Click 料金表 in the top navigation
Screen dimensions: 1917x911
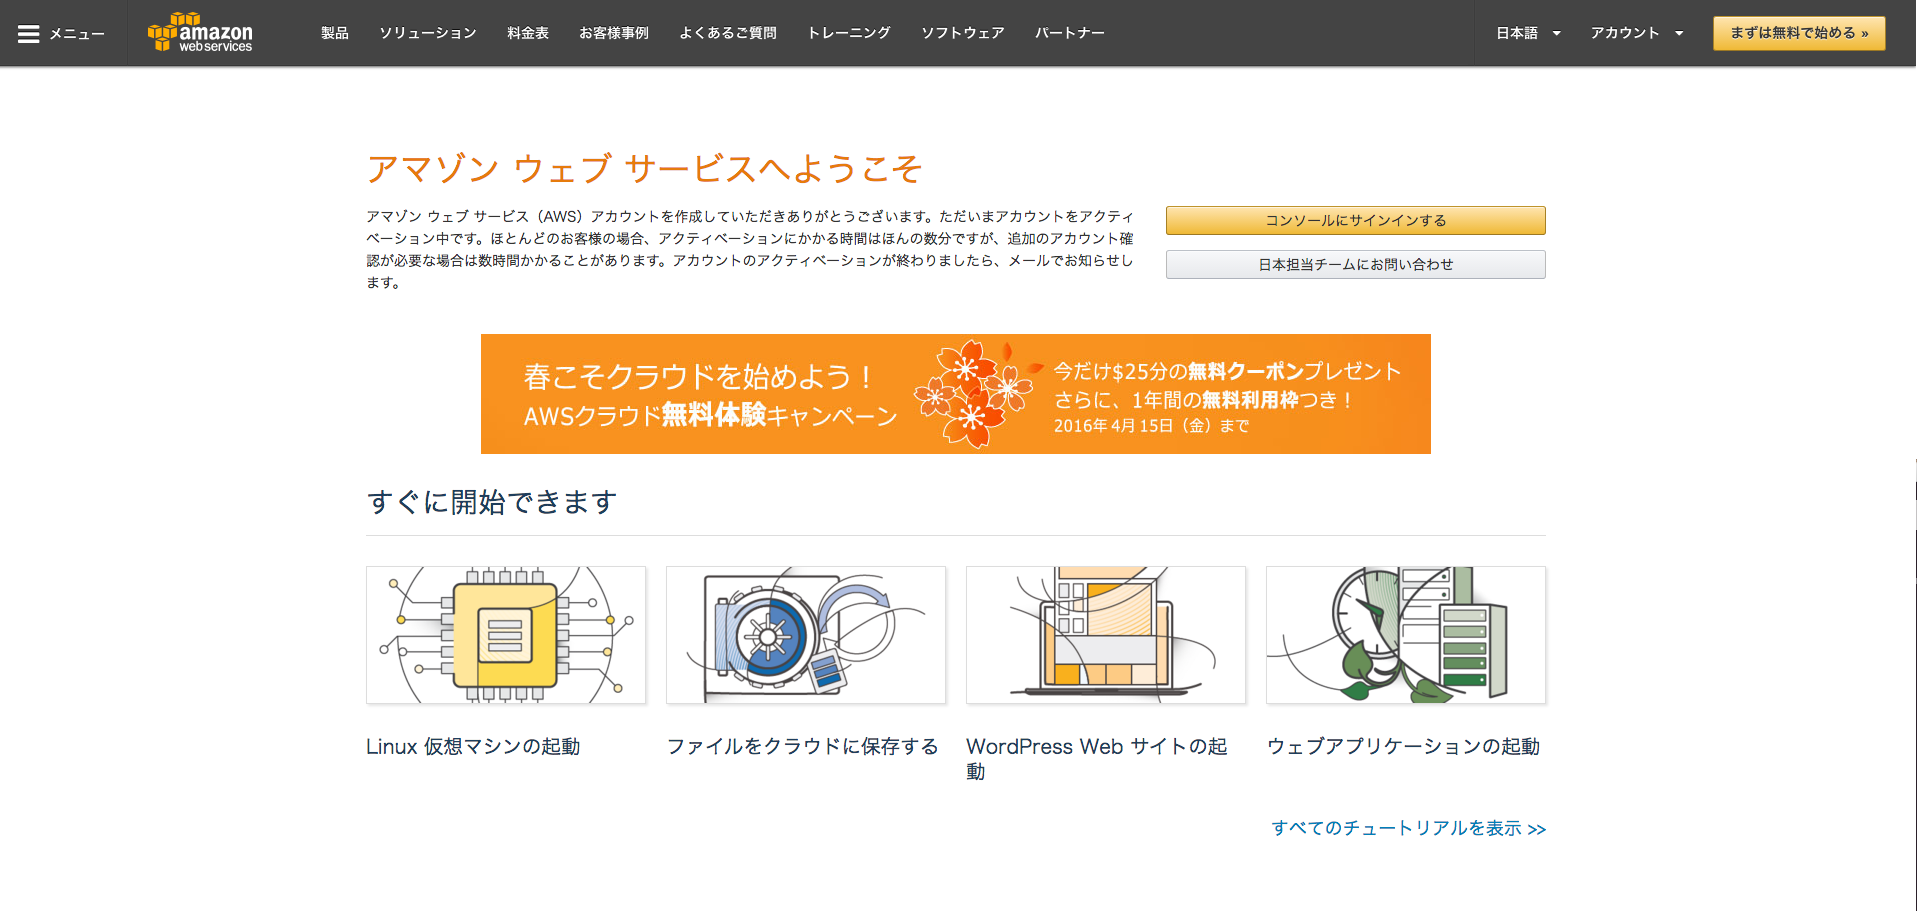point(528,32)
